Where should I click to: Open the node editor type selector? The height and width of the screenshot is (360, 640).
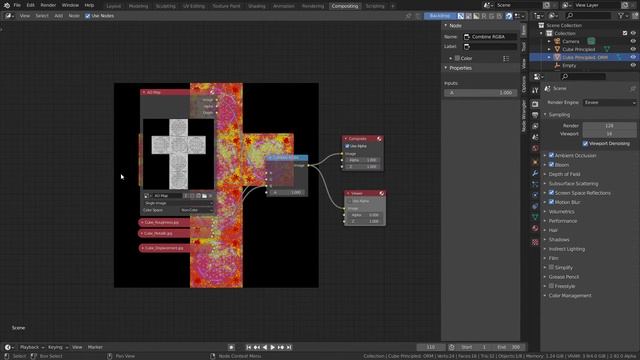9,16
